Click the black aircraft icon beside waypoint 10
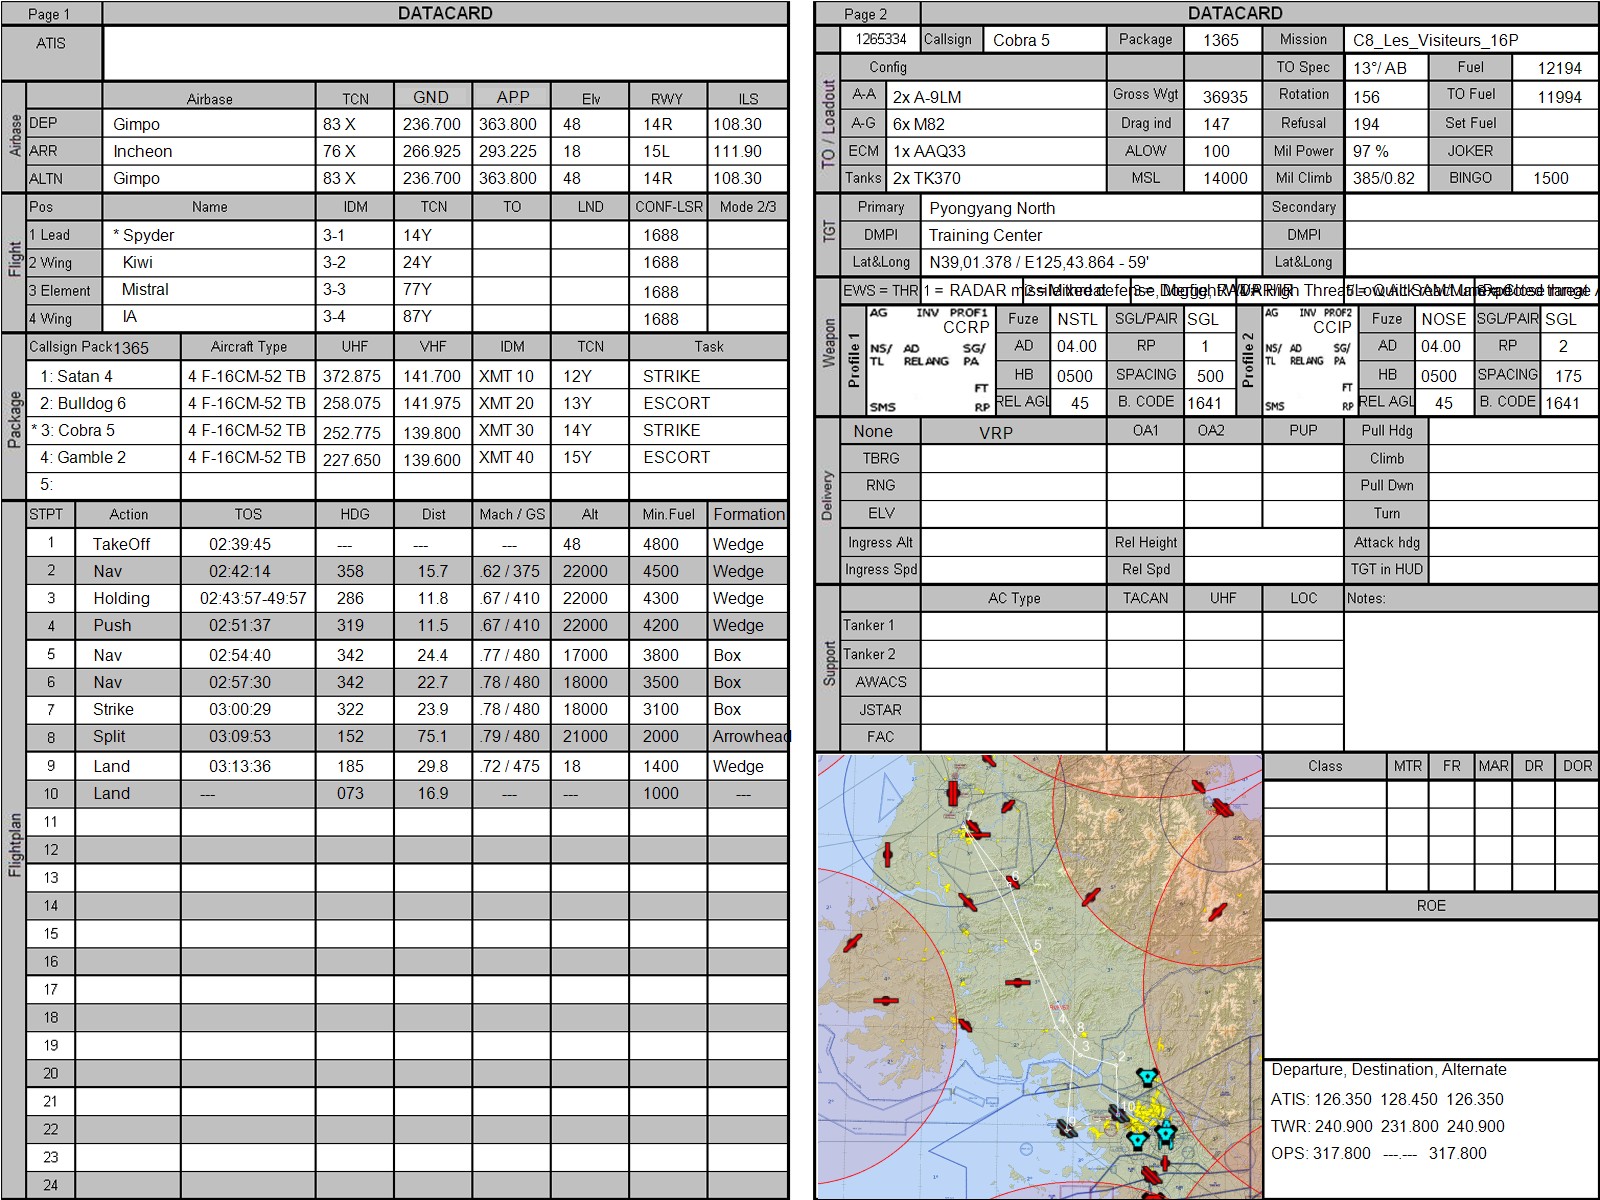 1116,1113
